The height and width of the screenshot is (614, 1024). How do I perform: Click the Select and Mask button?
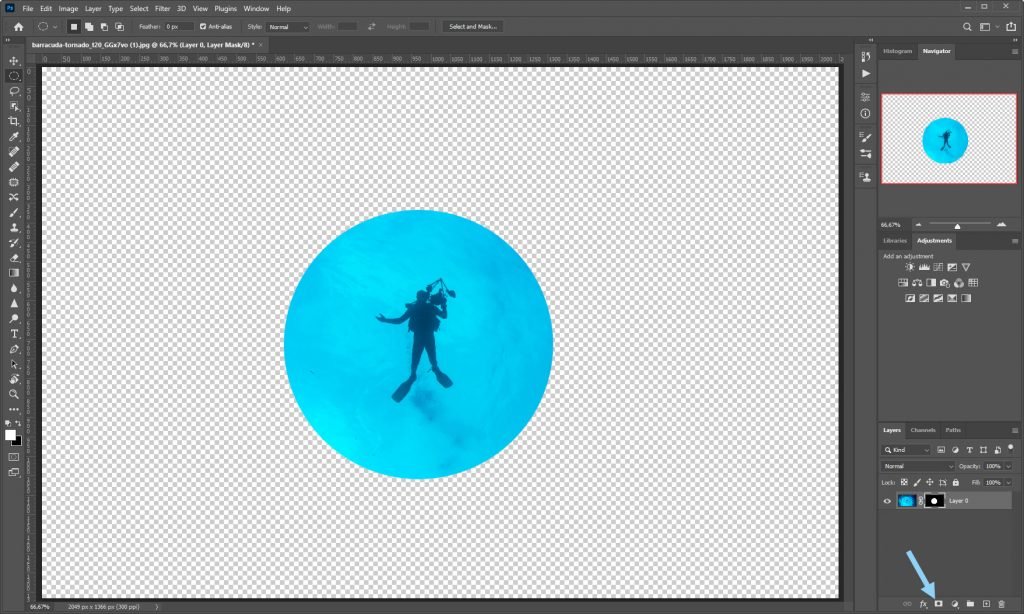point(472,26)
